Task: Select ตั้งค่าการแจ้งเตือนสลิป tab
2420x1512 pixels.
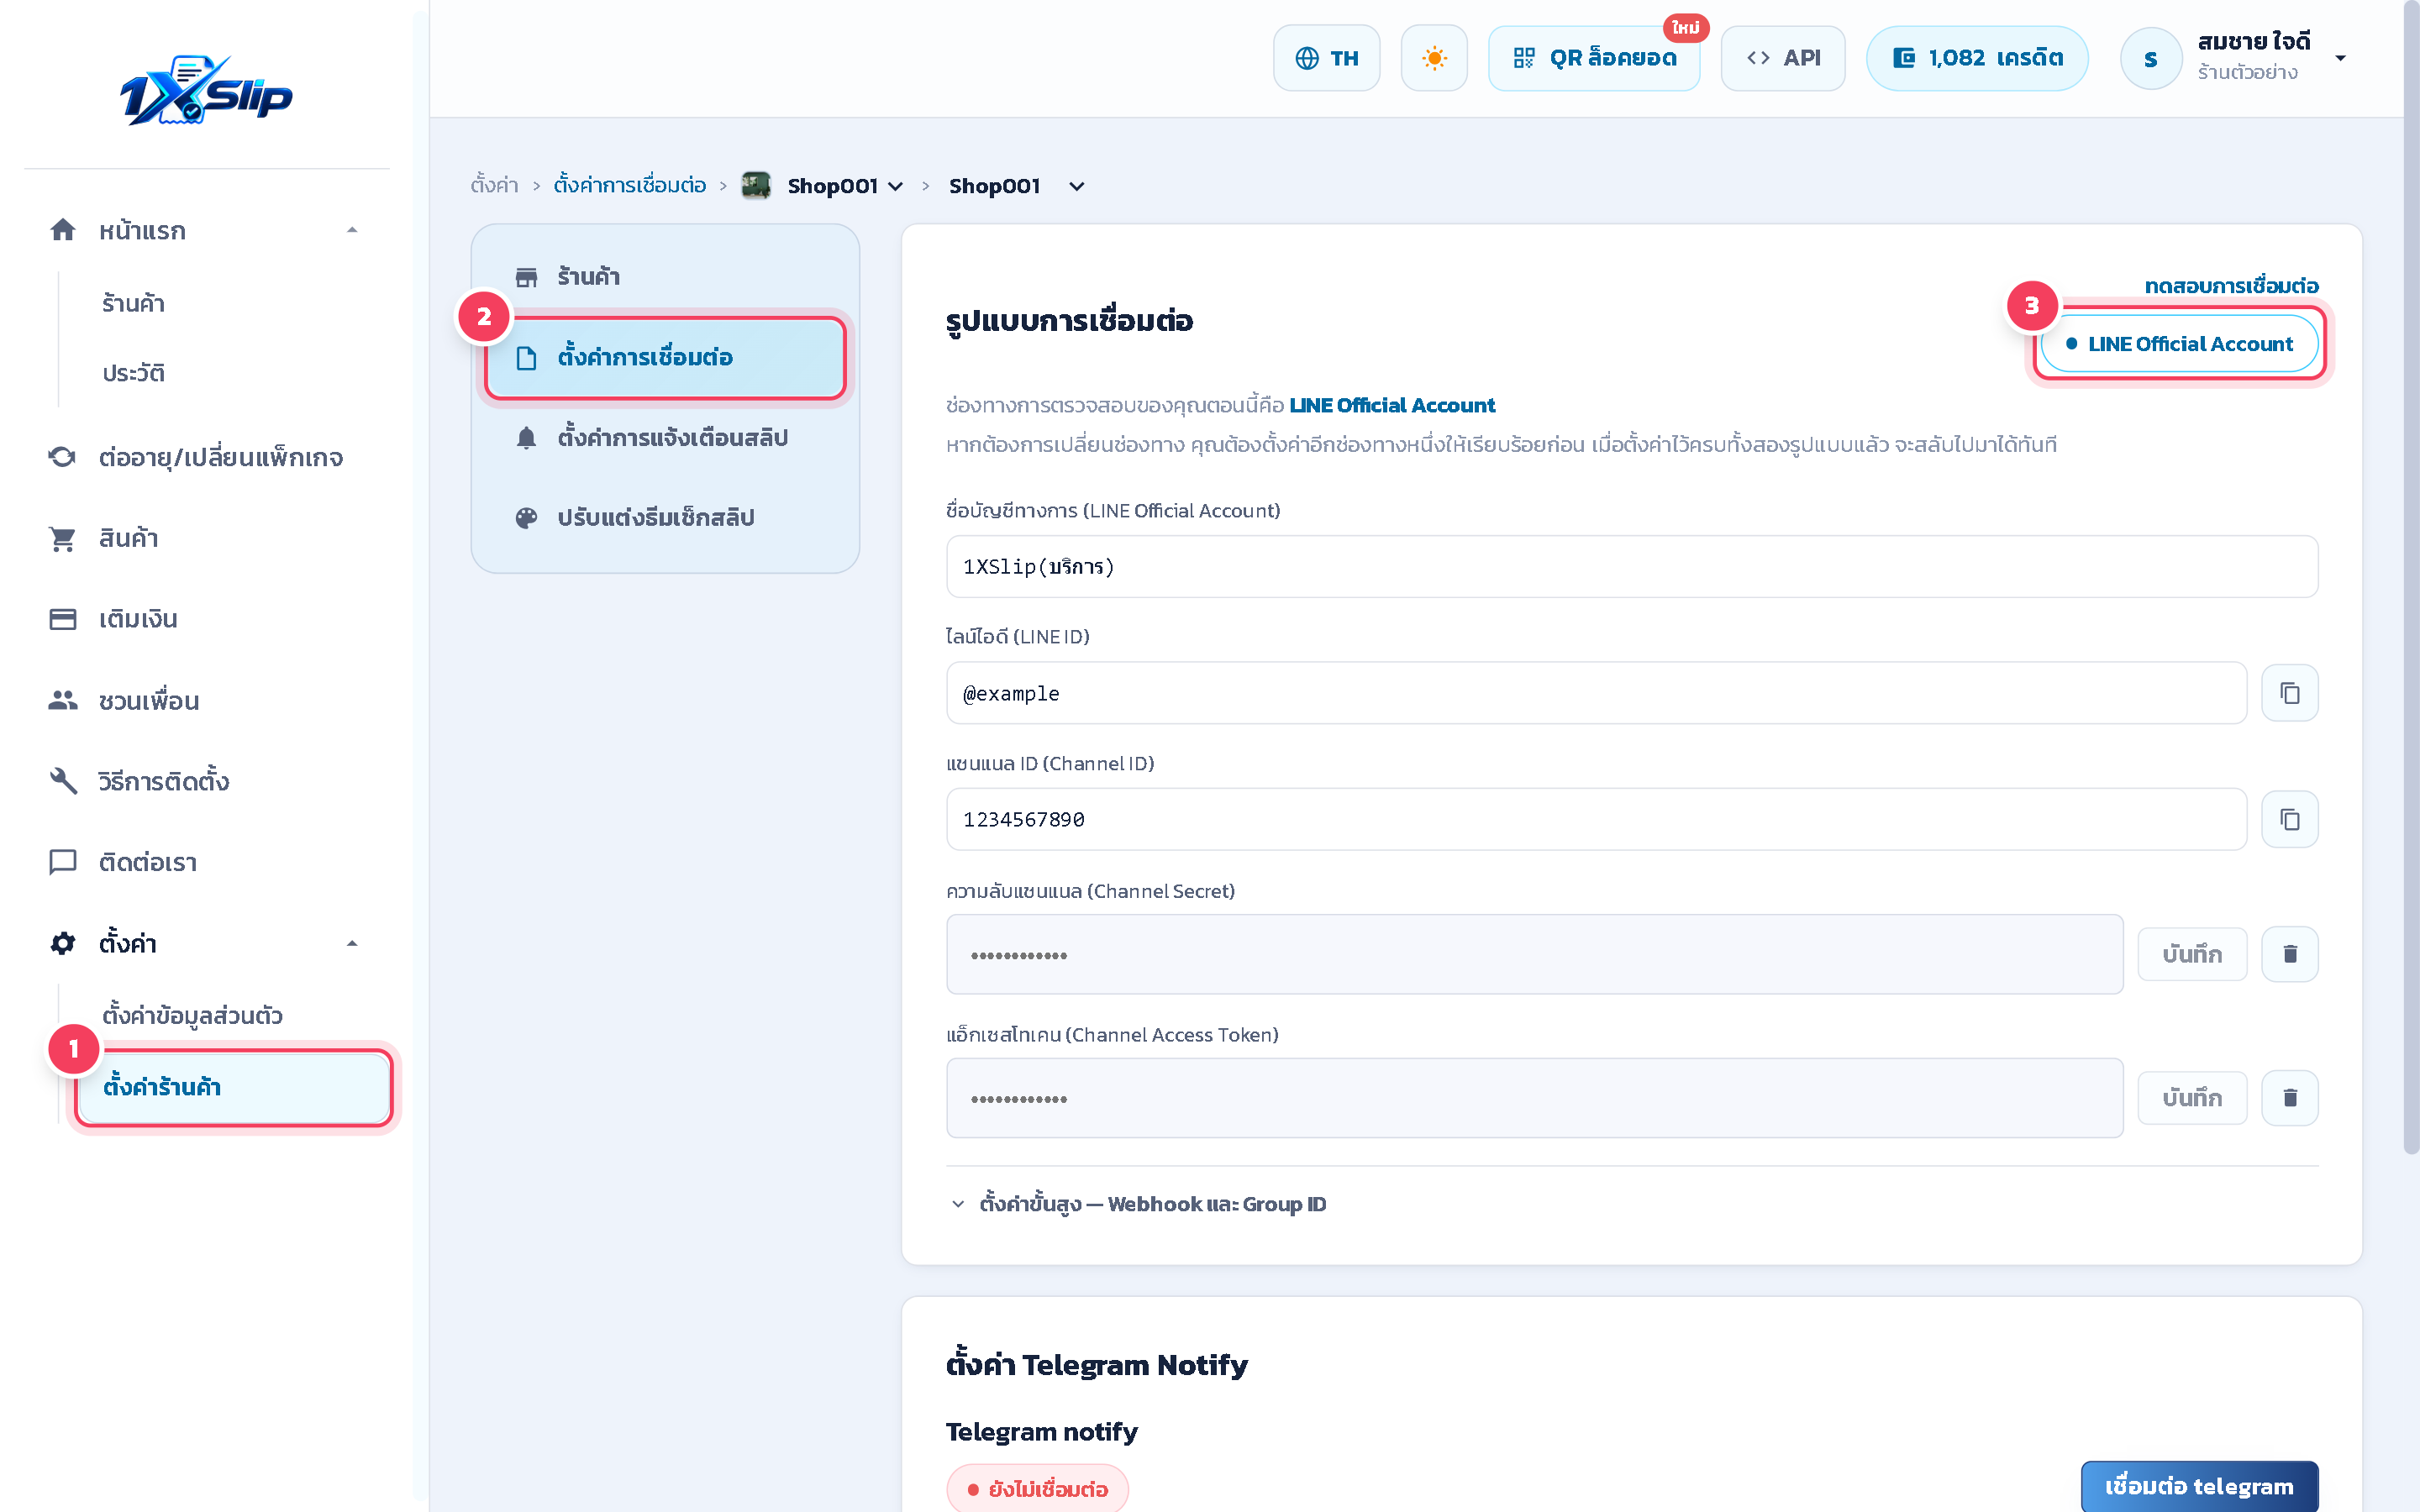Action: (x=666, y=437)
